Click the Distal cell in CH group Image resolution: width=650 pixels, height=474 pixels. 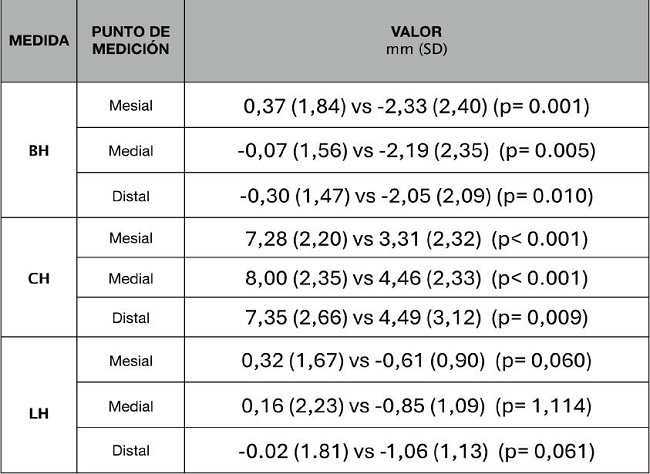pyautogui.click(x=130, y=317)
